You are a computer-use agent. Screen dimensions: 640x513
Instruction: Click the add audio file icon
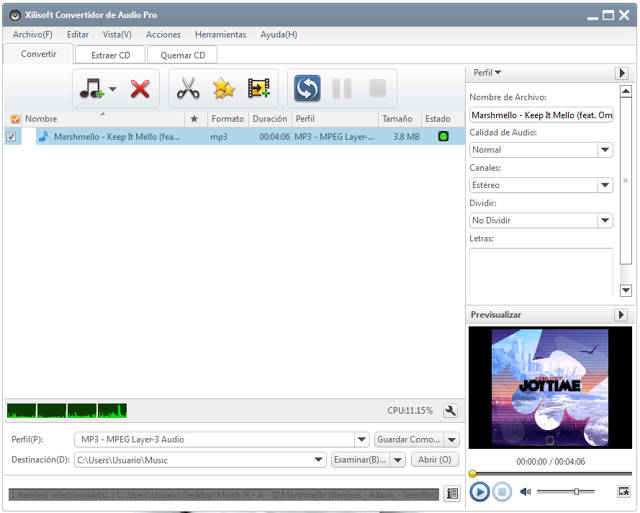(91, 89)
